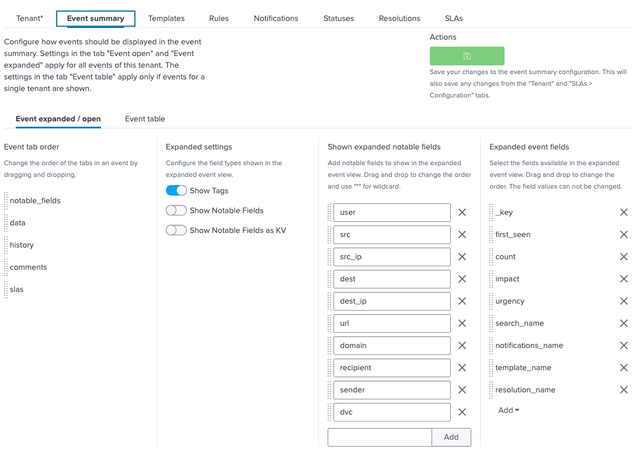The height and width of the screenshot is (456, 640).
Task: Remove the src_ip notable field
Action: [x=462, y=257]
